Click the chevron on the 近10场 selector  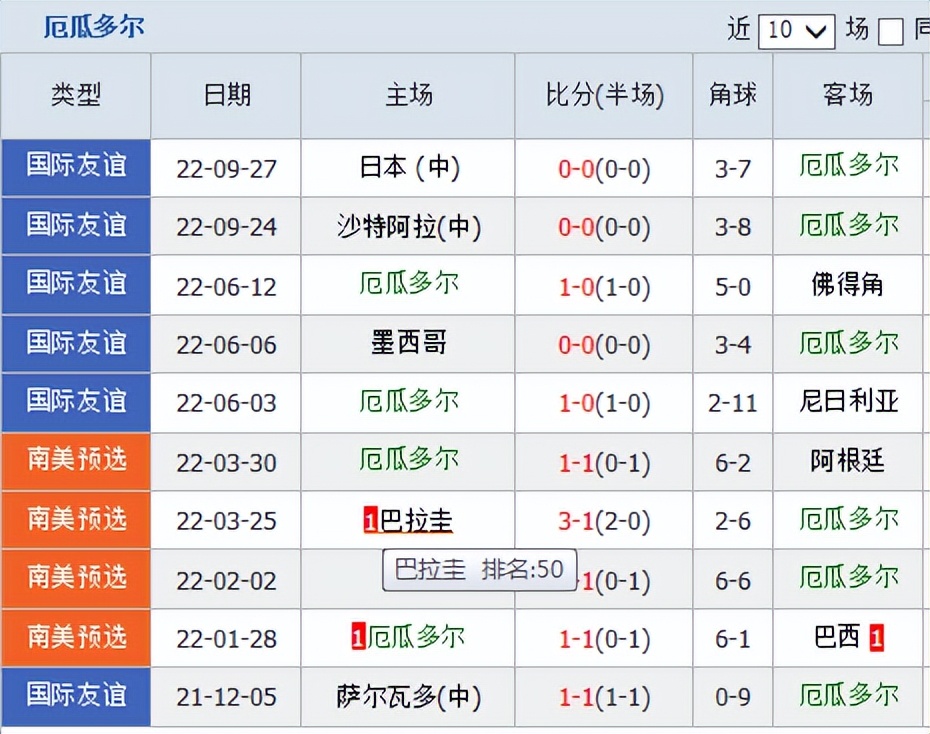tap(817, 31)
